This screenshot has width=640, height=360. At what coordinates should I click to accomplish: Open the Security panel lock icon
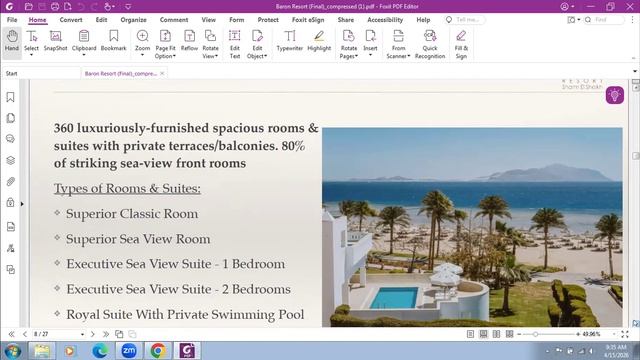tap(11, 202)
